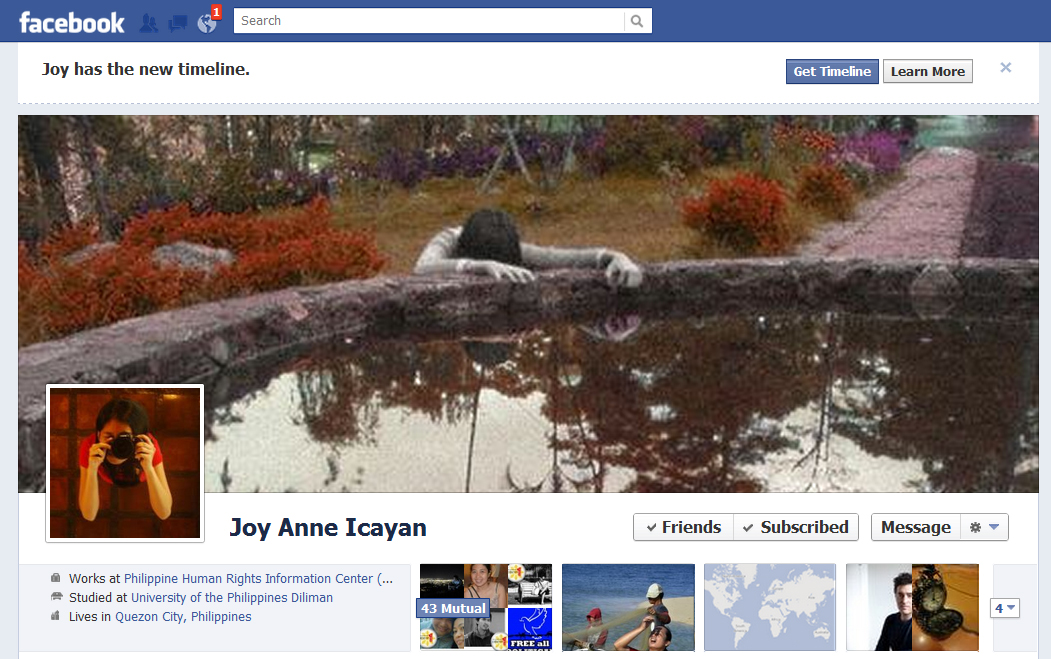Send a message via Message button

pyautogui.click(x=915, y=527)
